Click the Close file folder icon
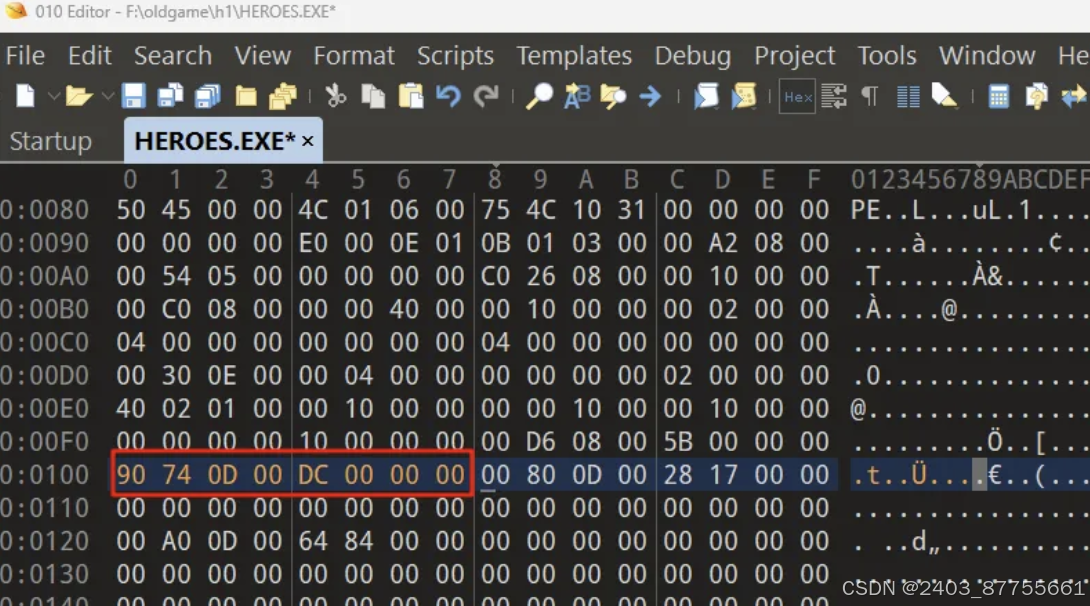The height and width of the screenshot is (606, 1090). tap(246, 96)
